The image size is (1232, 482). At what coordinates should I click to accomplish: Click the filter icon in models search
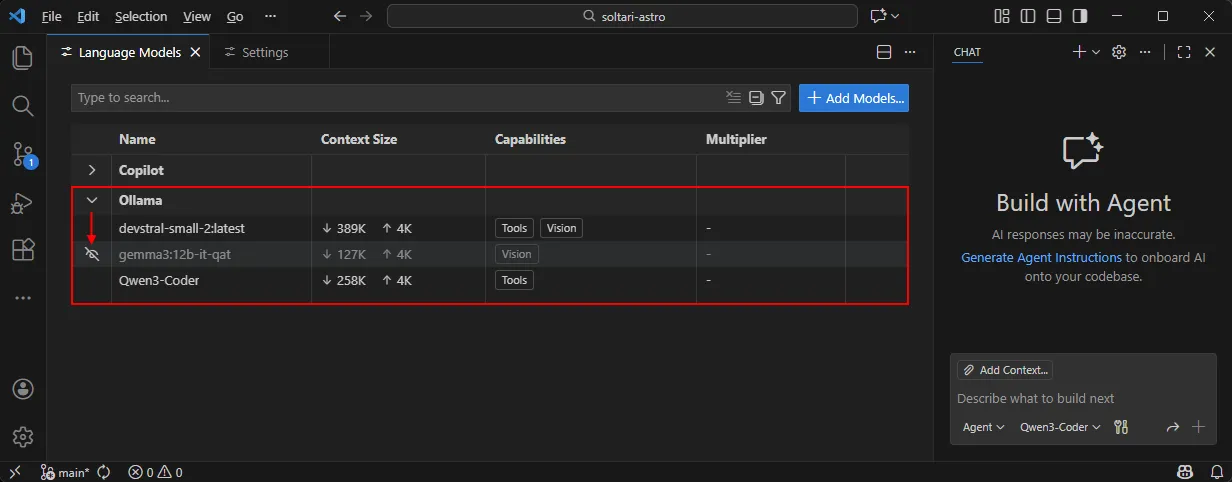[x=778, y=98]
